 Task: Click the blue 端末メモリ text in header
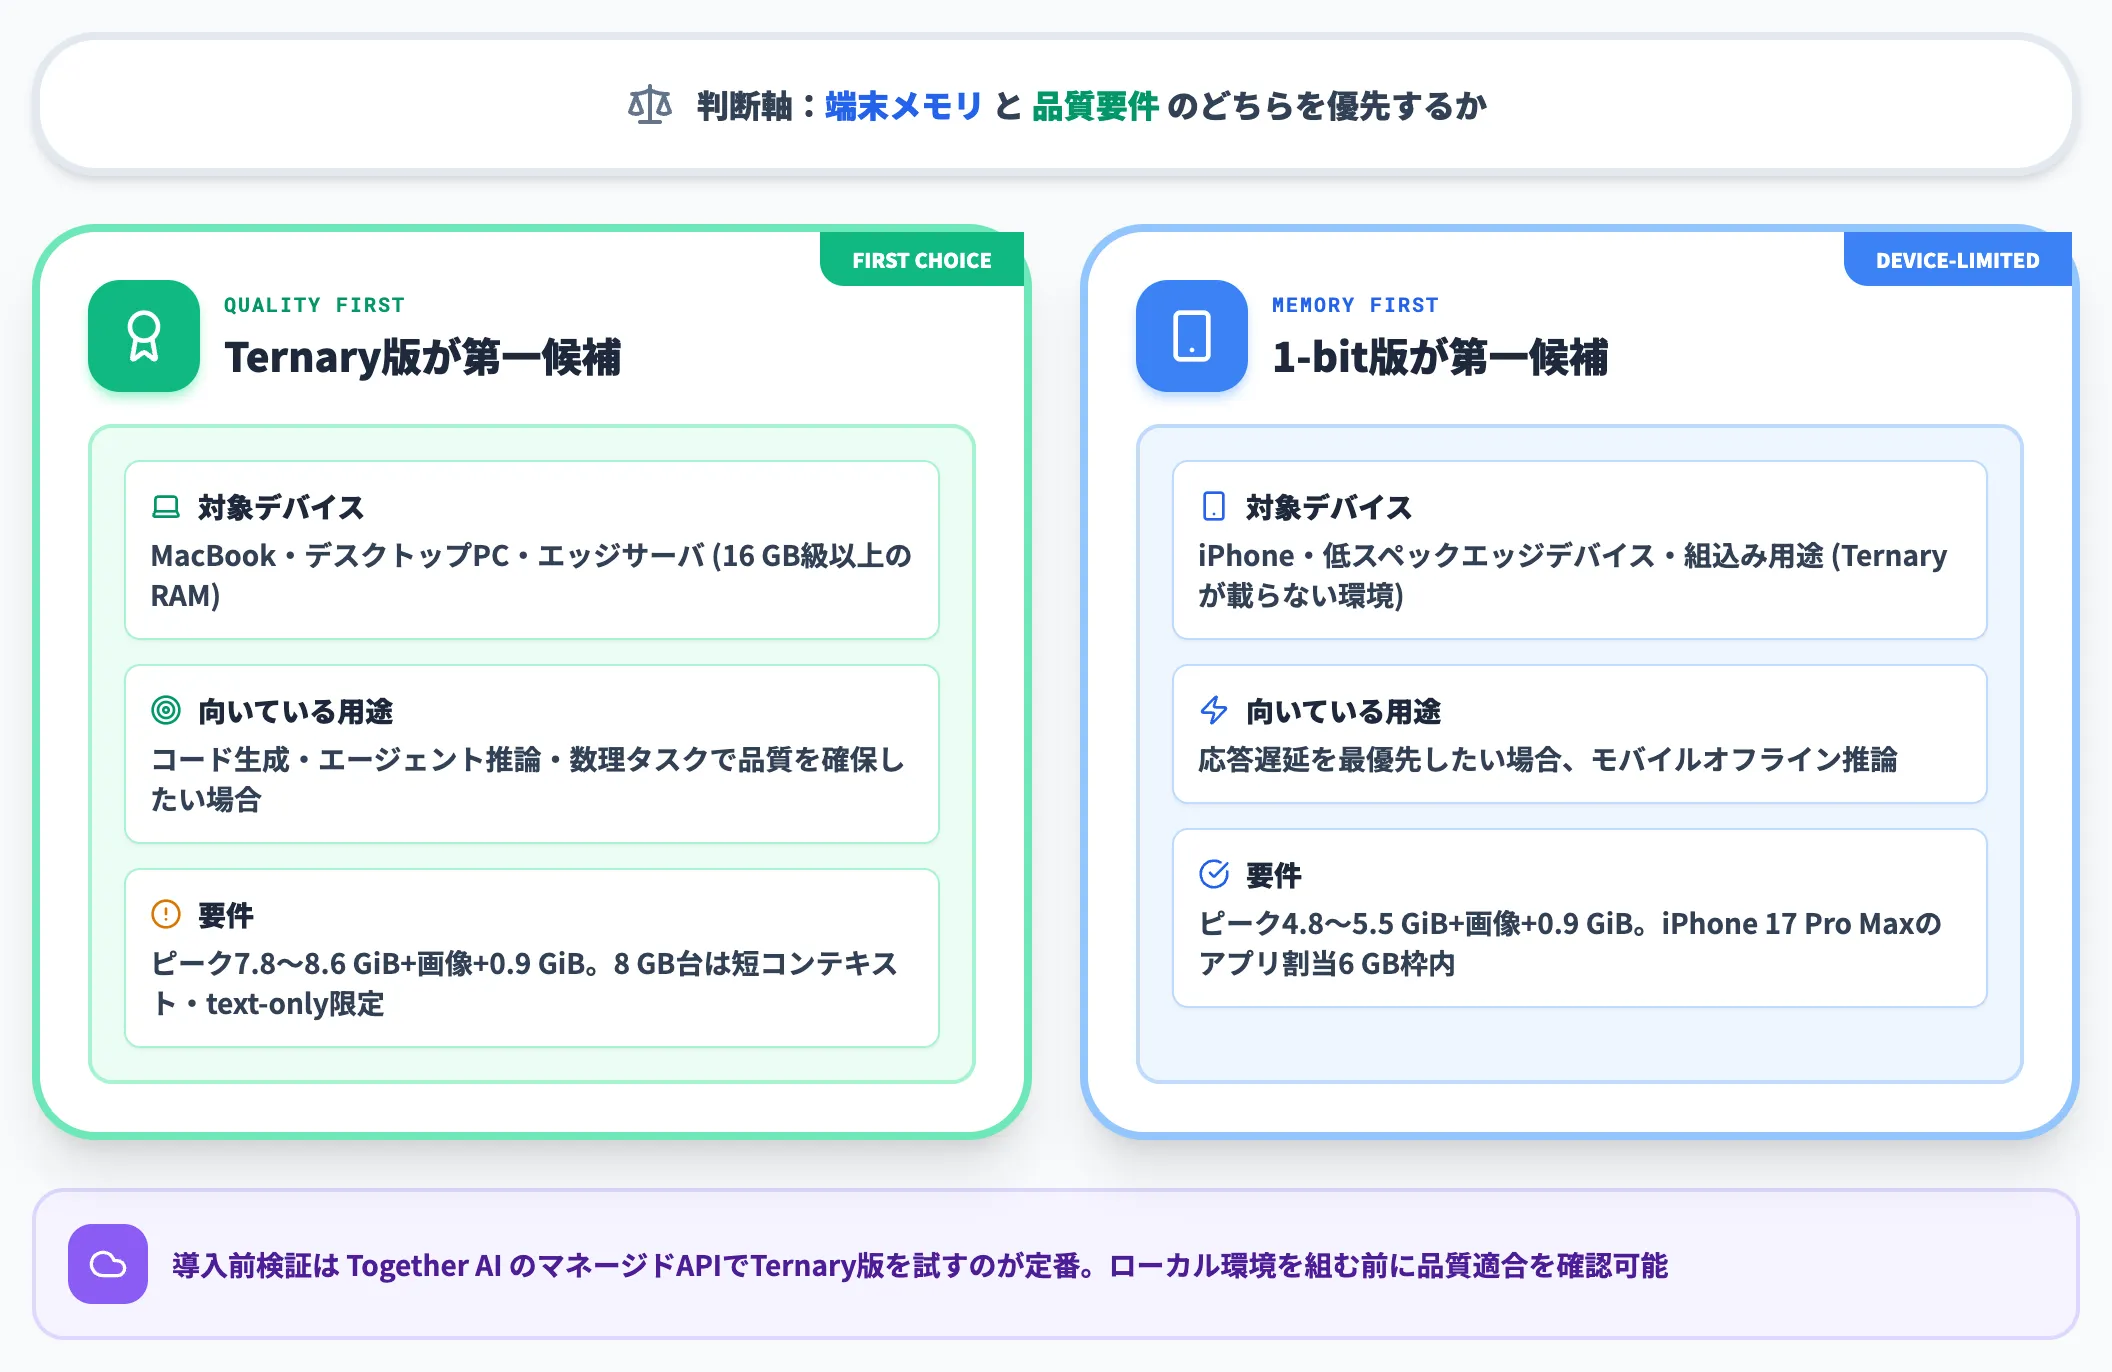click(904, 106)
